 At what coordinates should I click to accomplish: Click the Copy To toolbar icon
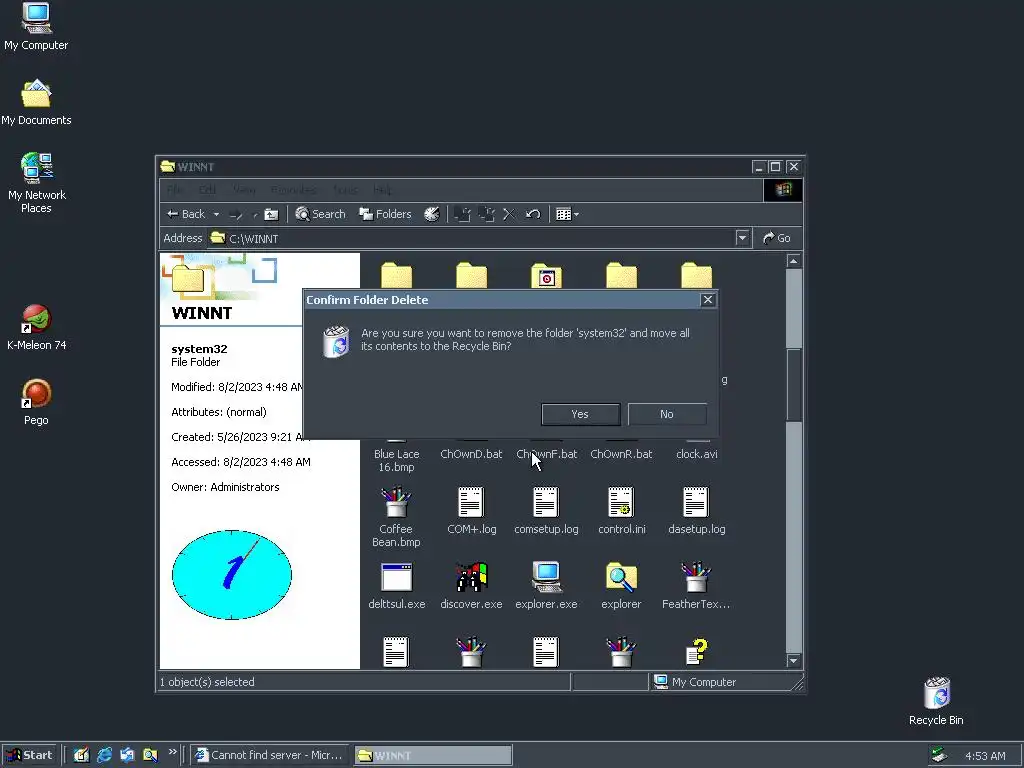pyautogui.click(x=487, y=214)
